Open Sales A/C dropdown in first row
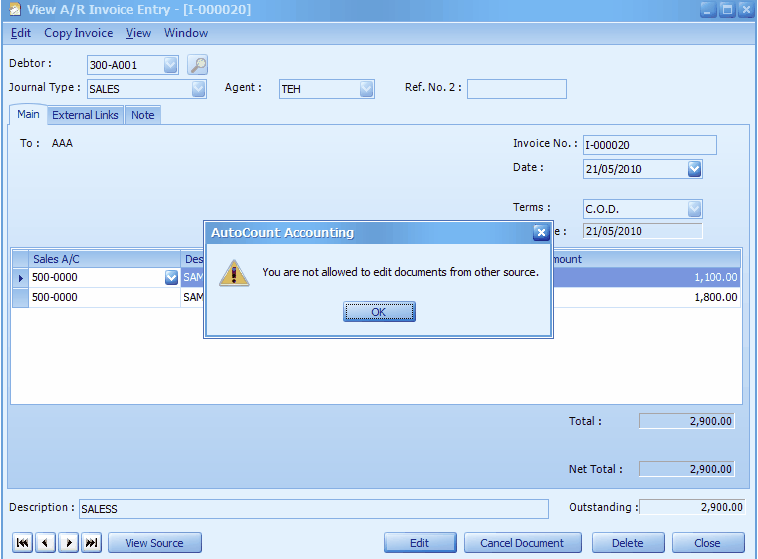 point(171,278)
